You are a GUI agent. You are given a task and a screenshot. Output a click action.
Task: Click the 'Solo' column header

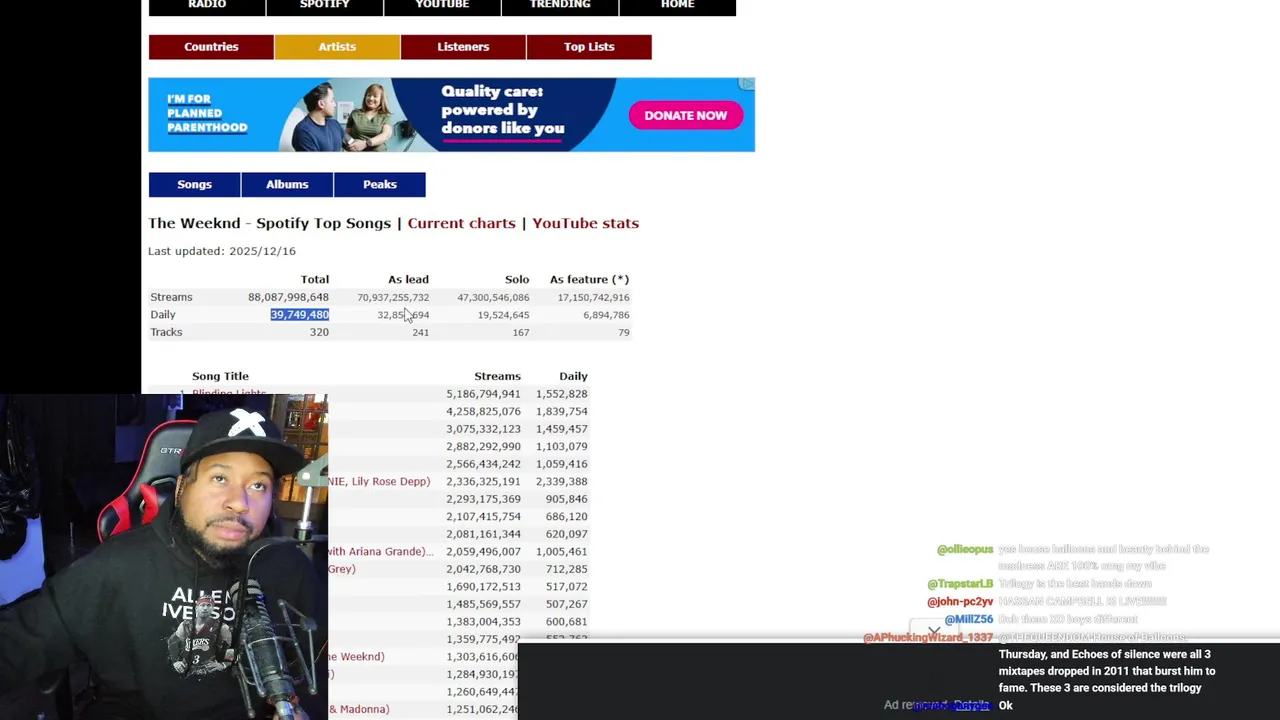(517, 279)
